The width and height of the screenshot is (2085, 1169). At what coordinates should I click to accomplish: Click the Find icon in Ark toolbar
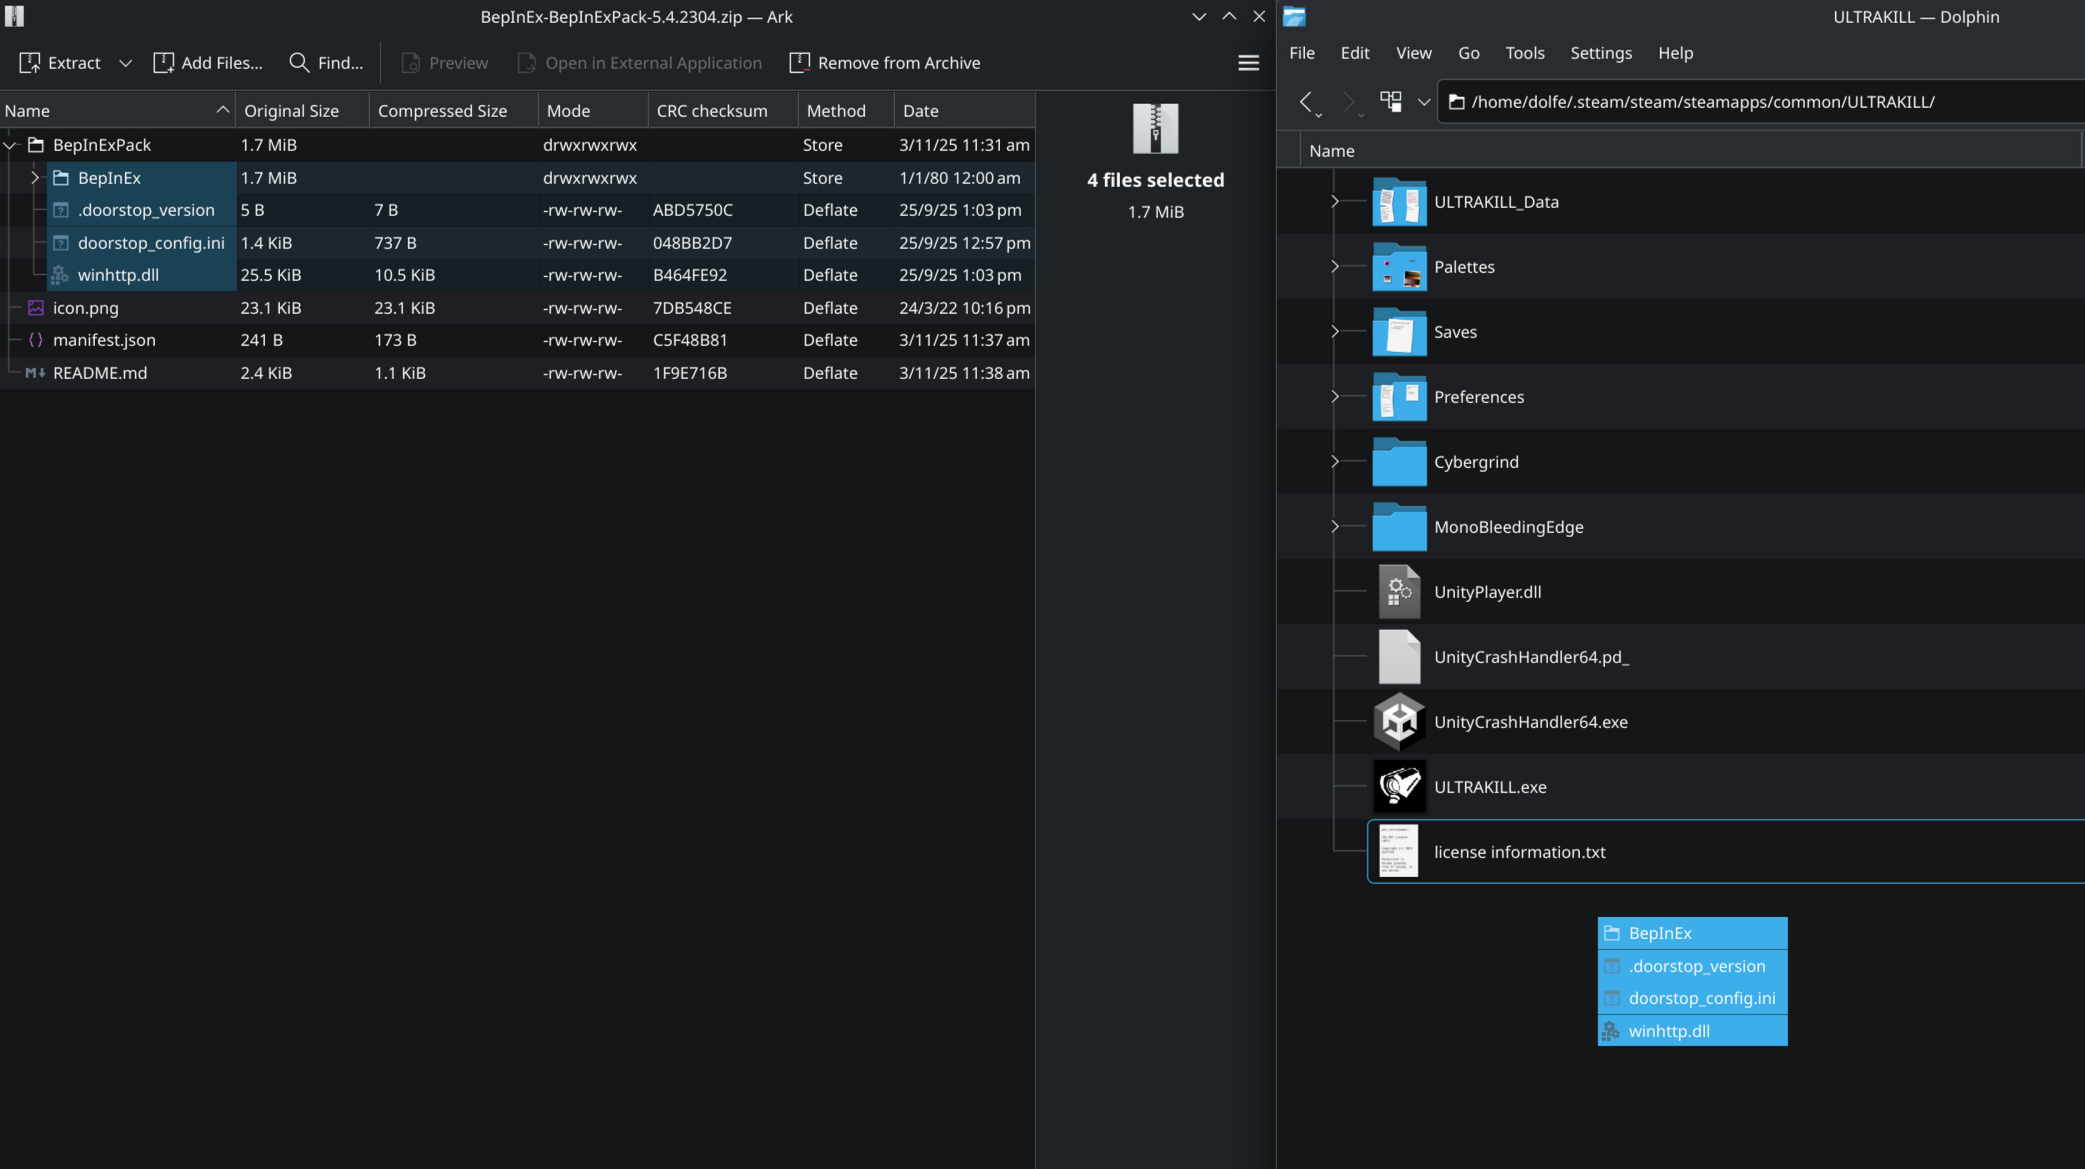click(300, 62)
